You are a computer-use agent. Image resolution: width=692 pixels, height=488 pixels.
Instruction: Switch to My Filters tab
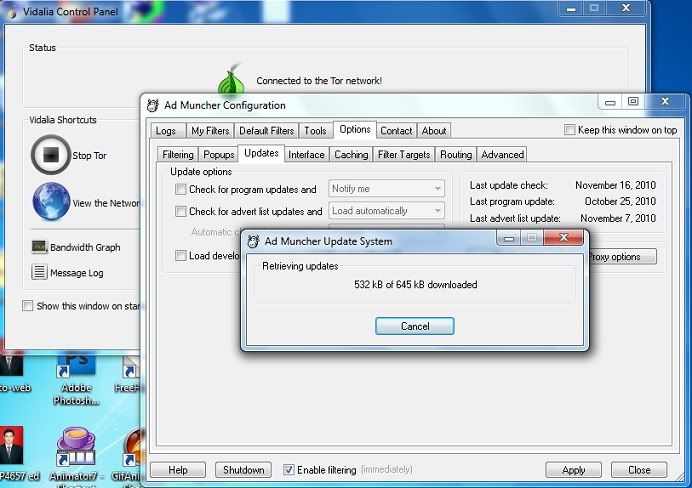pos(210,131)
